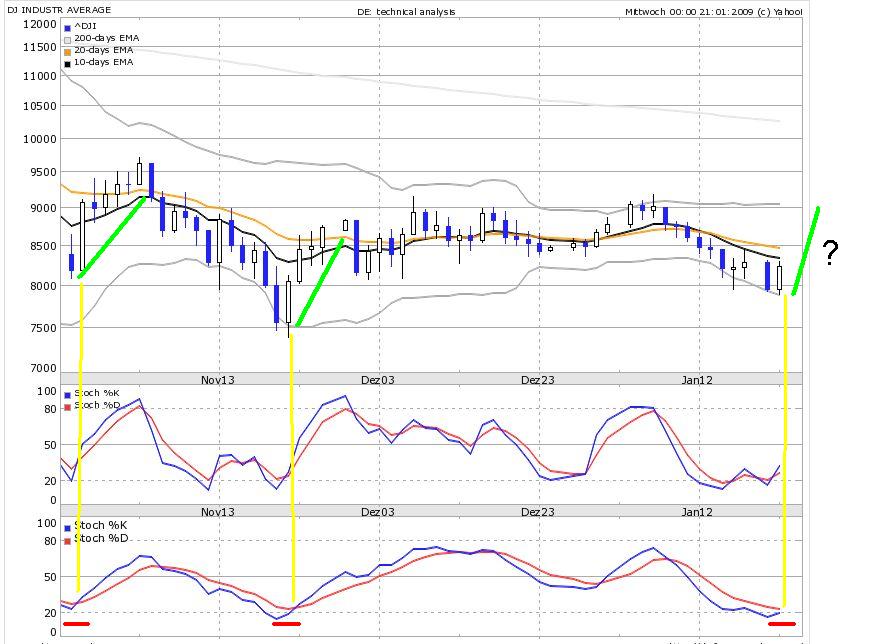This screenshot has width=879, height=644.
Task: Click Dez23 label below the upper stochastic panel
Action: [x=538, y=512]
